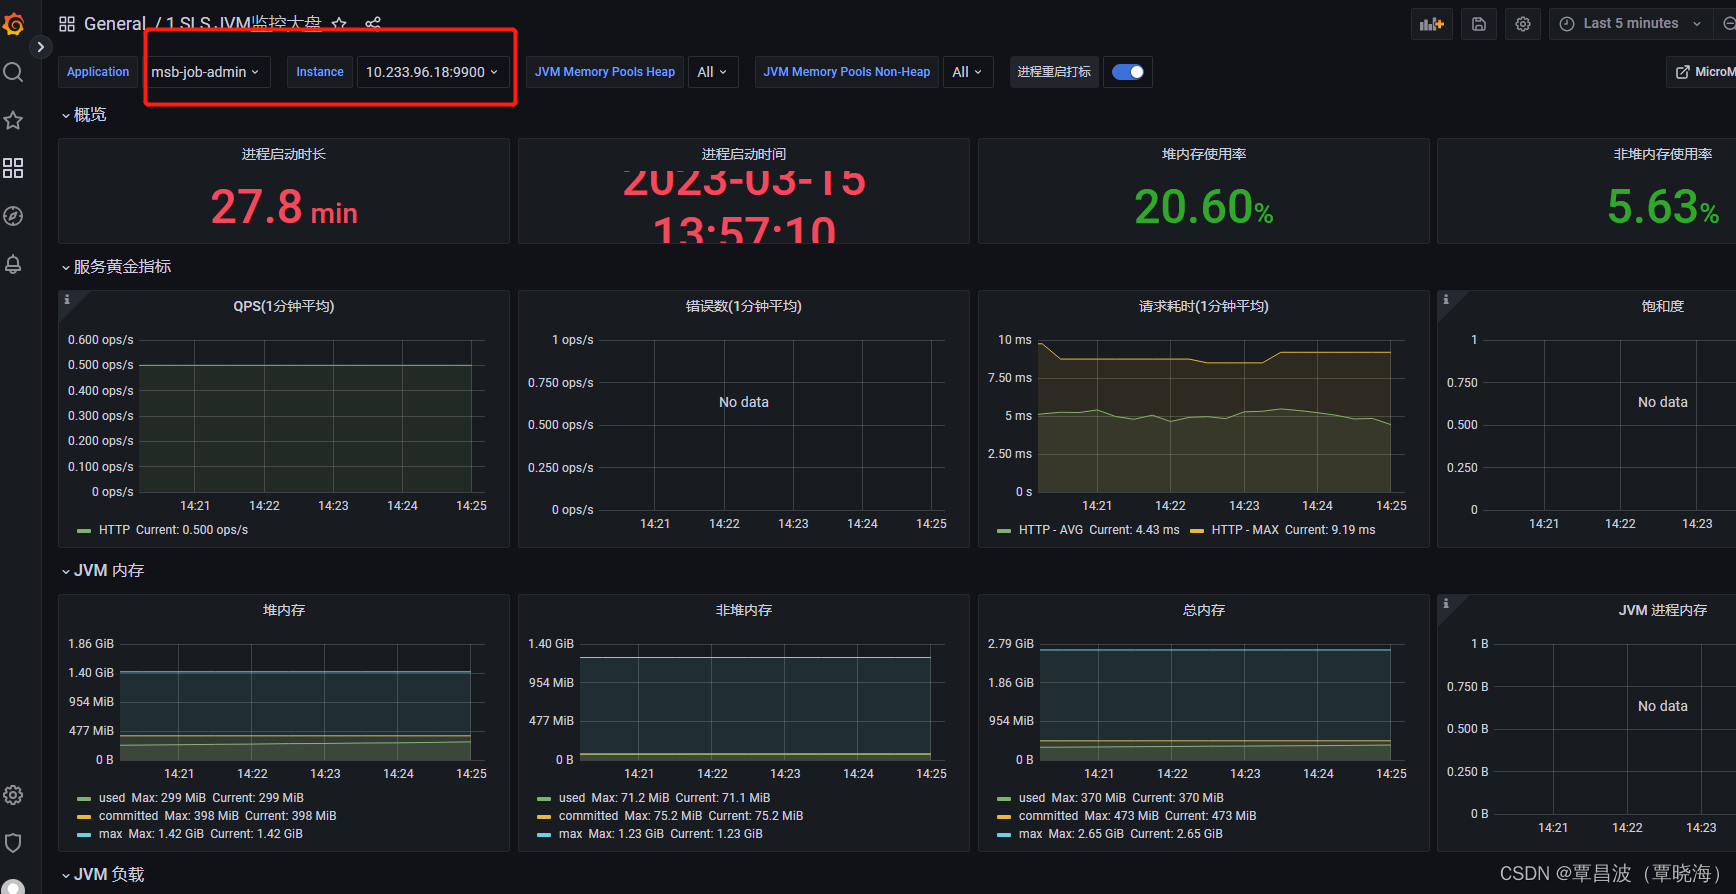This screenshot has height=894, width=1736.
Task: Open the 堆内存 panel title menu
Action: click(284, 610)
